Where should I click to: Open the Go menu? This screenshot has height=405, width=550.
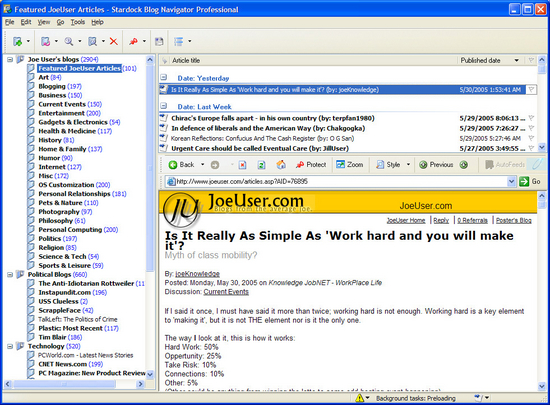click(60, 22)
